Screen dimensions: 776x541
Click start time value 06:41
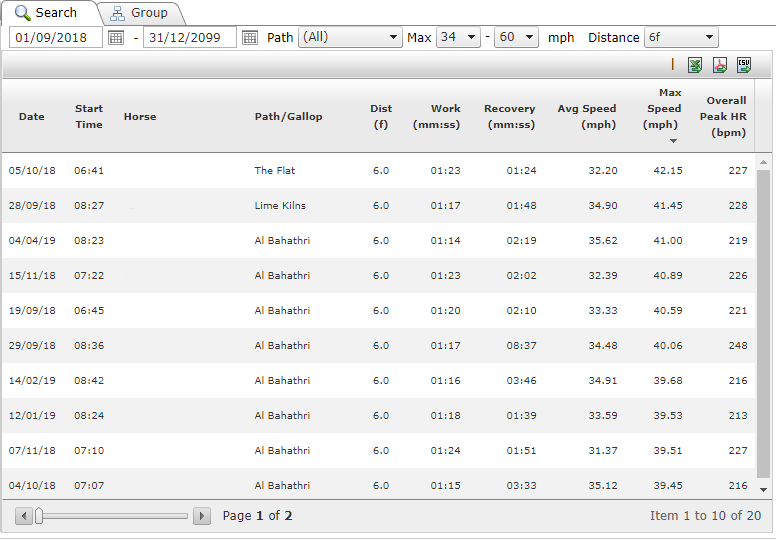pyautogui.click(x=89, y=171)
